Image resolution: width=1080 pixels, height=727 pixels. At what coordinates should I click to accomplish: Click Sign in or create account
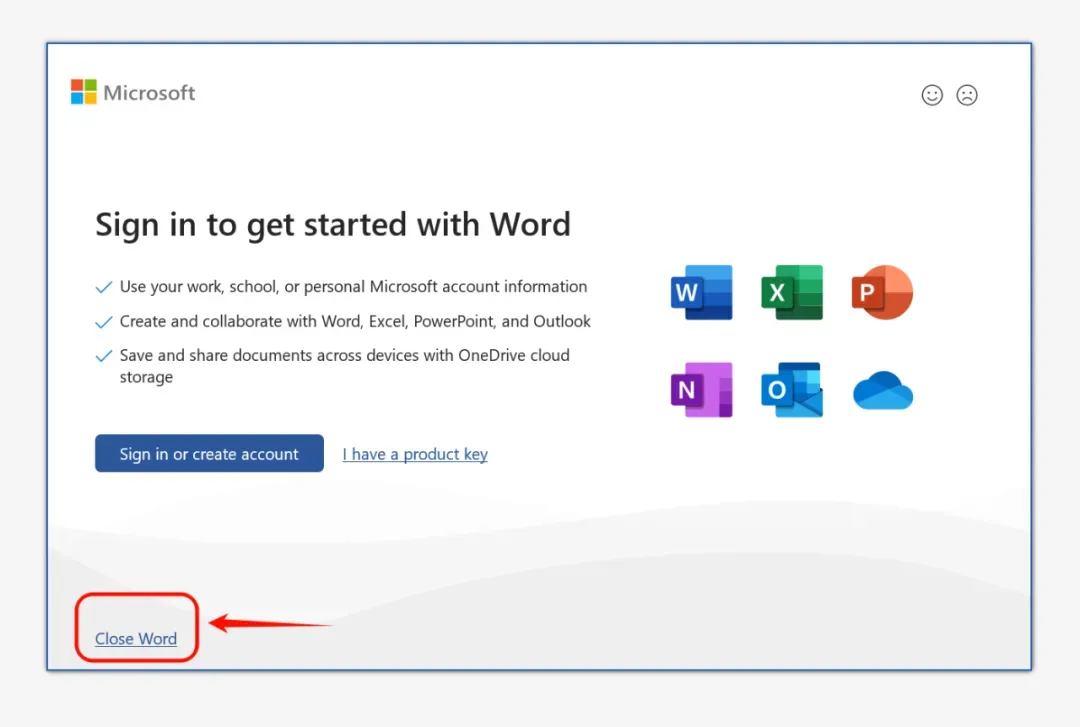point(209,453)
